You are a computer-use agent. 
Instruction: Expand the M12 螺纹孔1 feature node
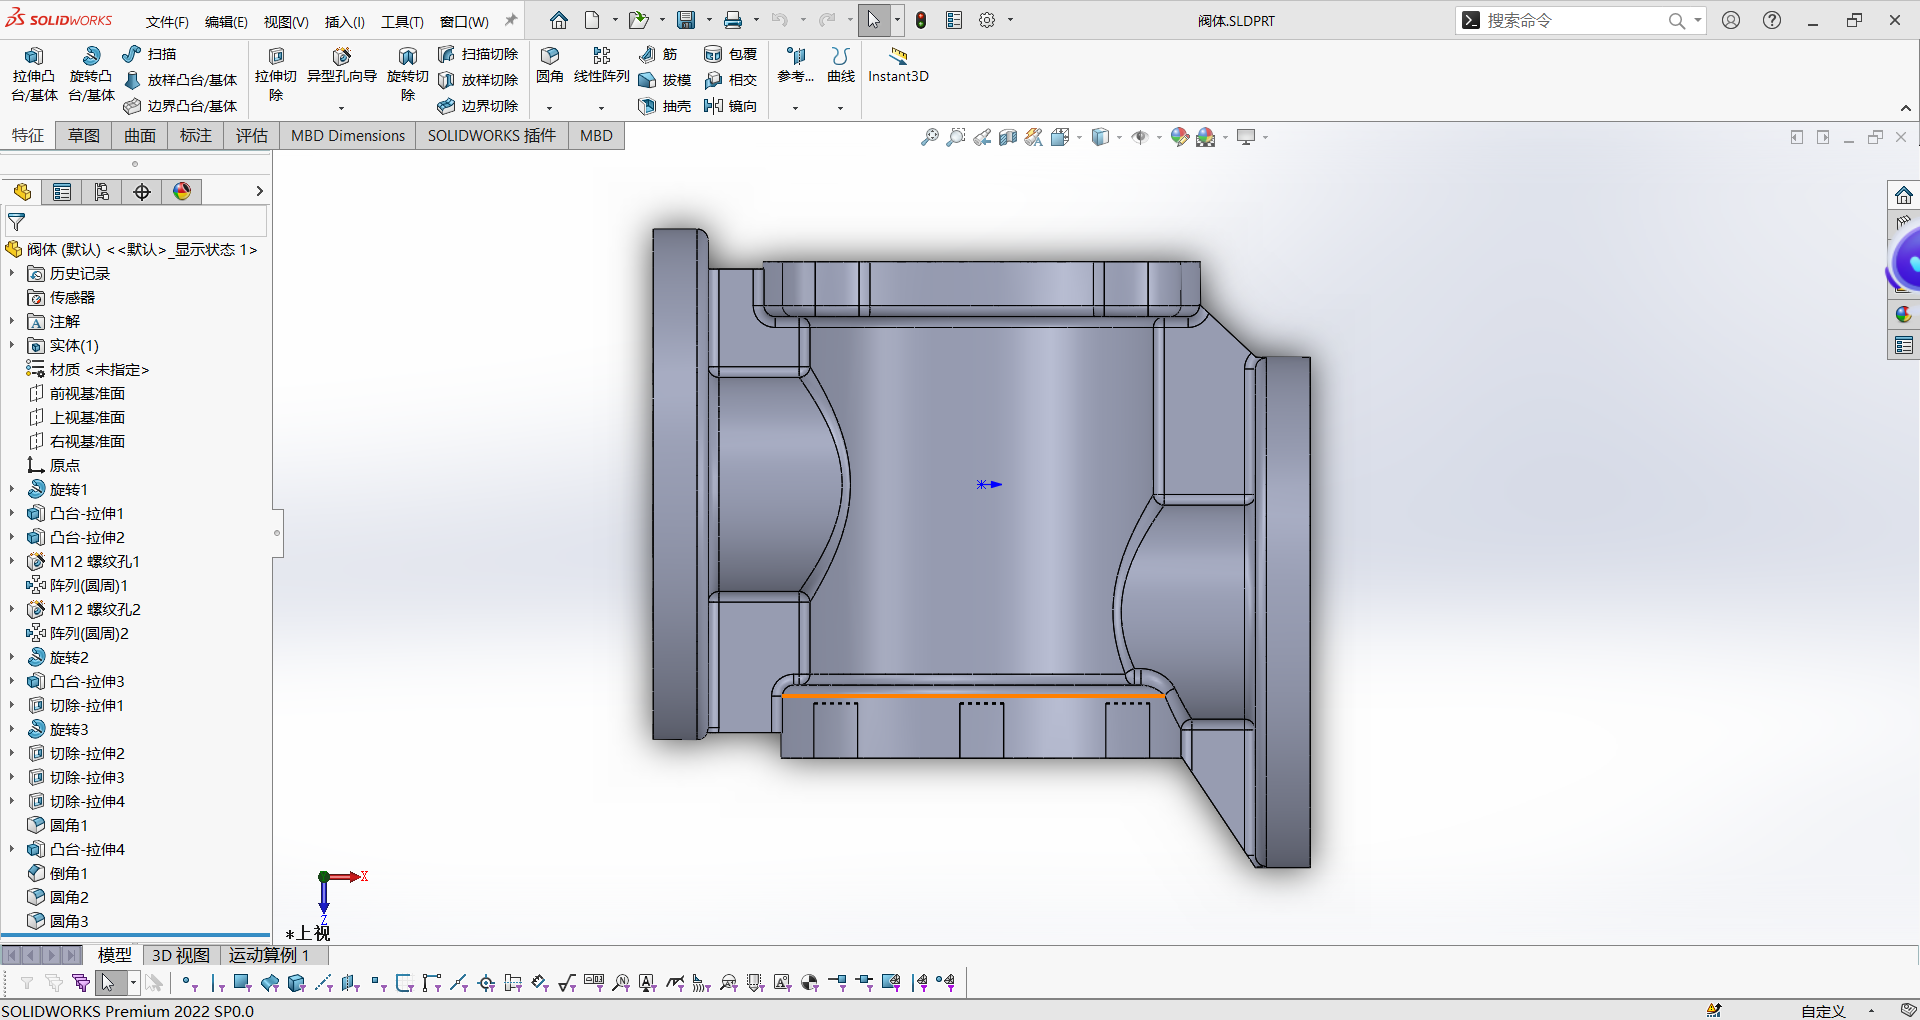[x=12, y=561]
